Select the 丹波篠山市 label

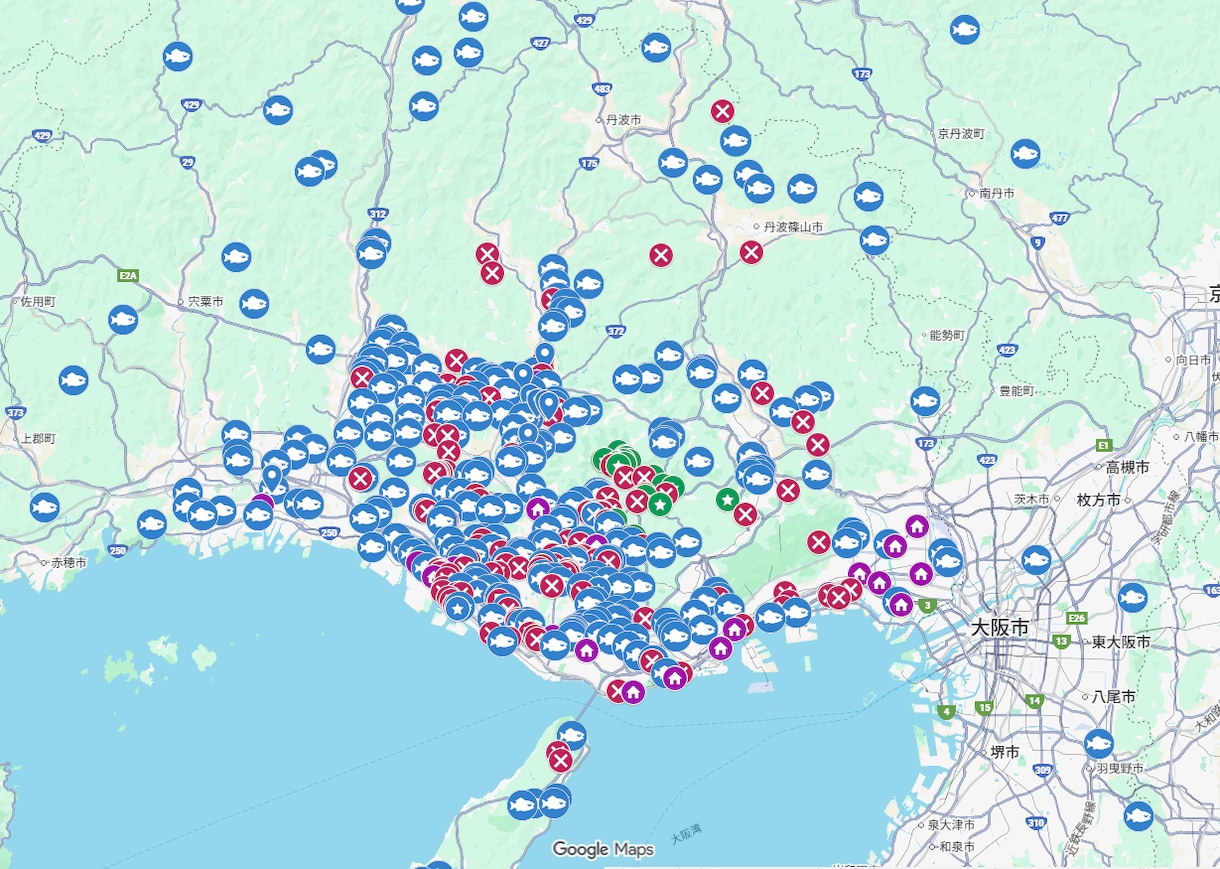794,227
